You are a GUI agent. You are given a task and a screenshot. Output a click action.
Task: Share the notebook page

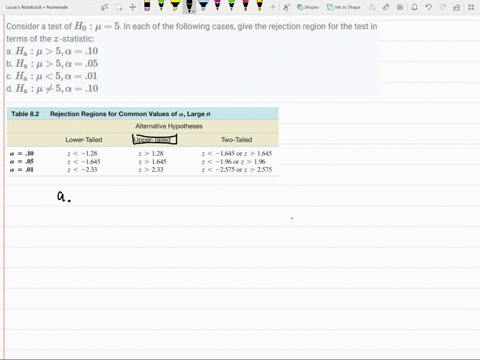457,7
